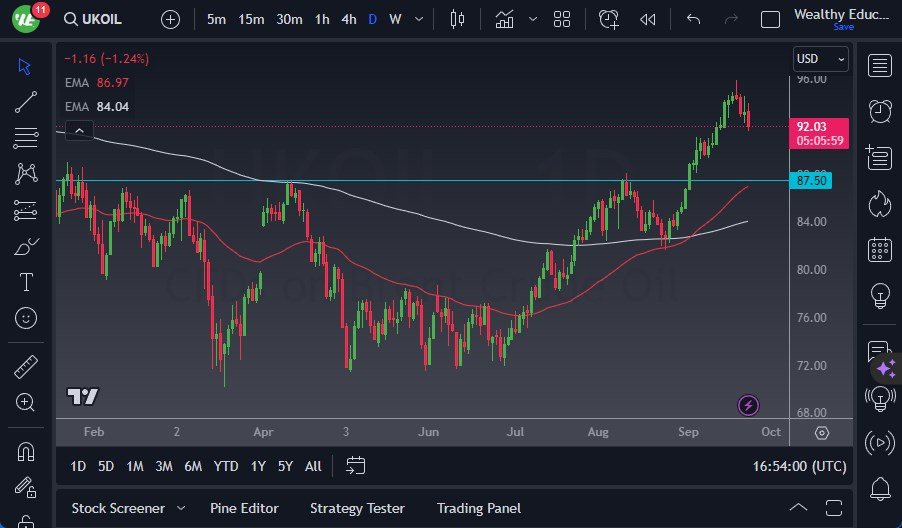Select the text annotation tool

(26, 282)
